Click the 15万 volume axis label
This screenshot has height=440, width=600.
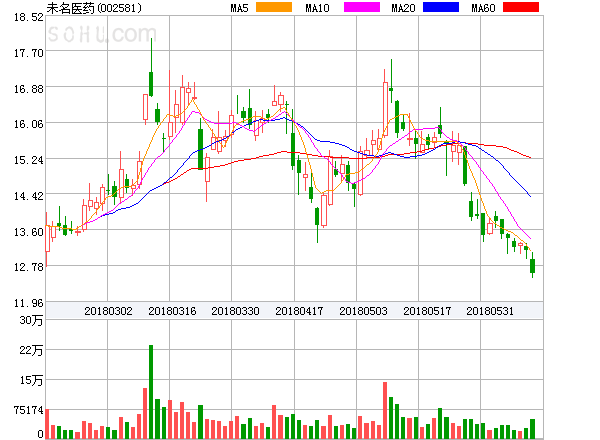point(31,380)
